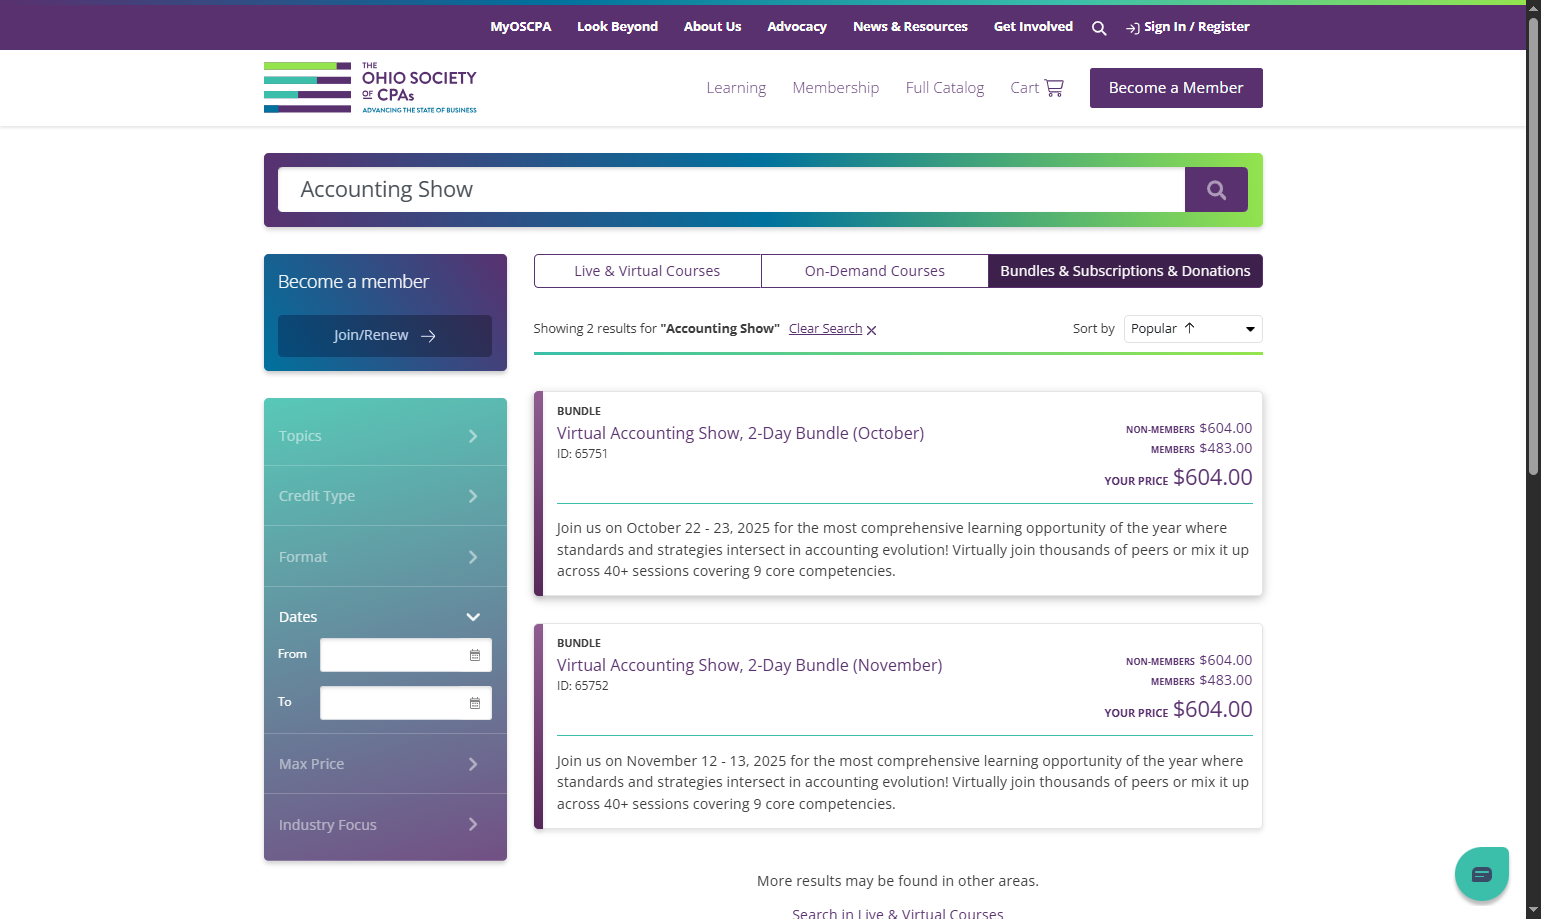Viewport: 1541px width, 919px height.
Task: Select Bundles & Subscriptions & Donations tab
Action: (1125, 271)
